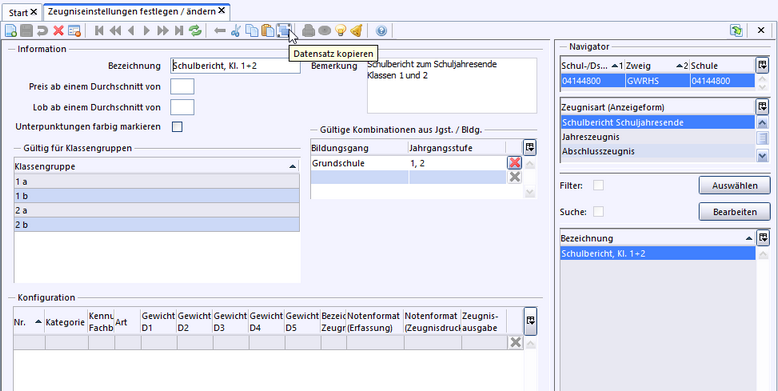778x391 pixels.
Task: Click the Auswählen button
Action: (x=735, y=186)
